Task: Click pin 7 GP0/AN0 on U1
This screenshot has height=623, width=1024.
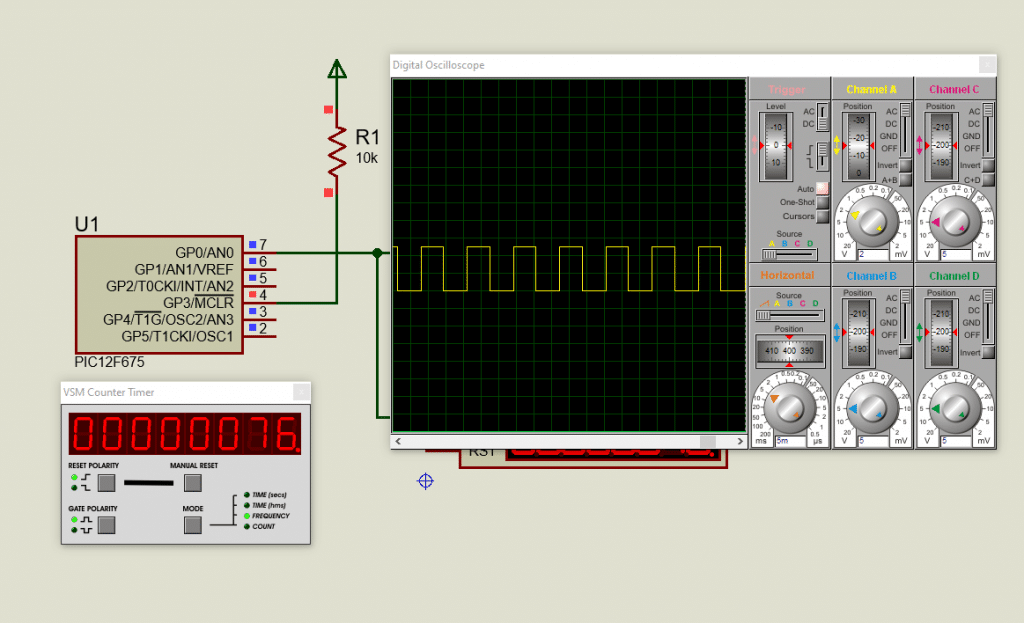Action: (261, 252)
